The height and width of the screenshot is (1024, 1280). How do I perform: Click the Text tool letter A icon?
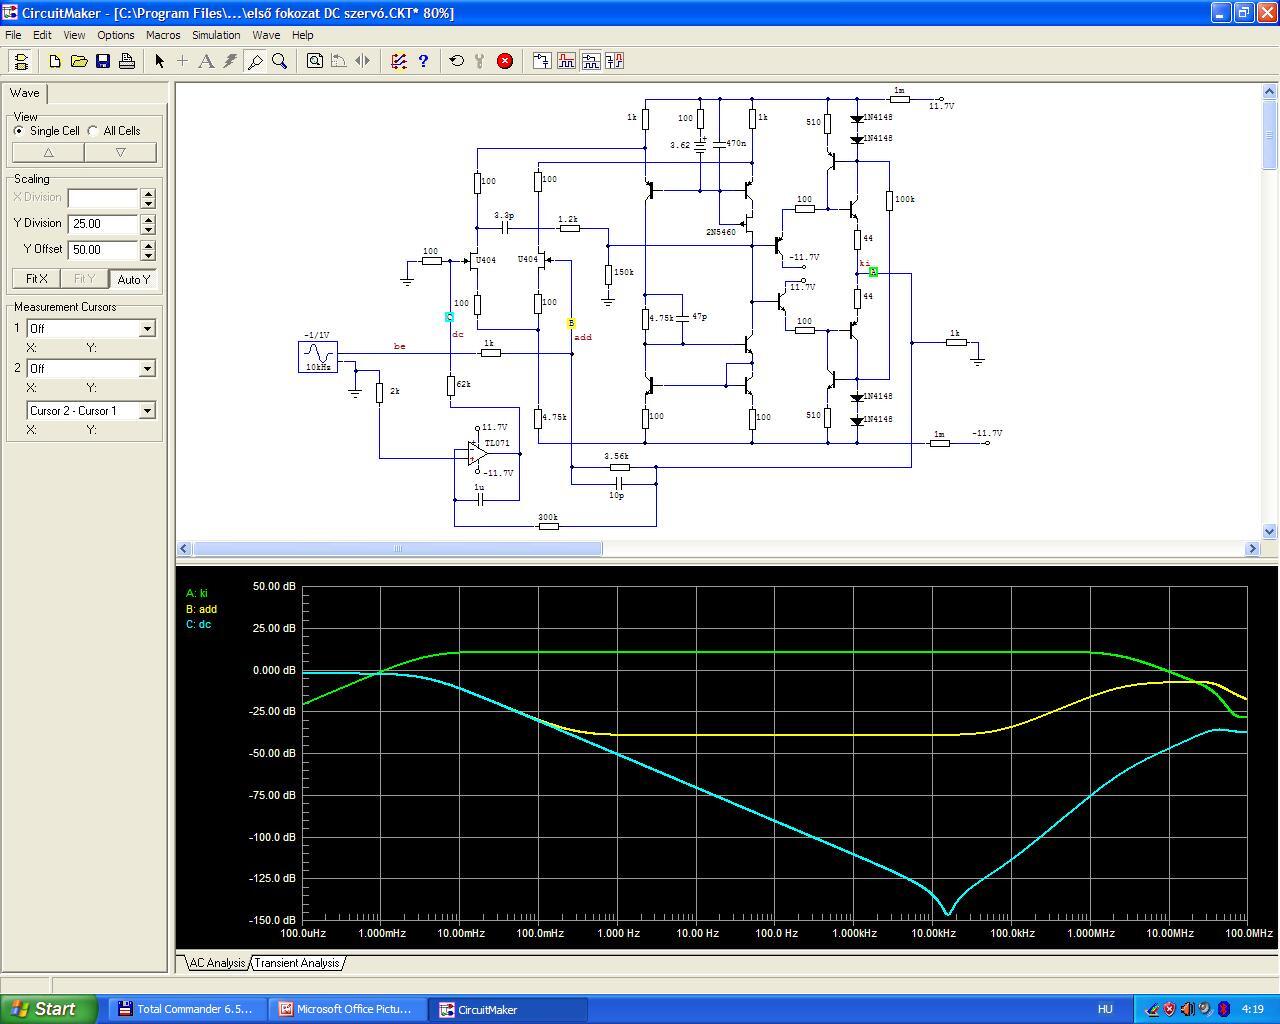(206, 61)
